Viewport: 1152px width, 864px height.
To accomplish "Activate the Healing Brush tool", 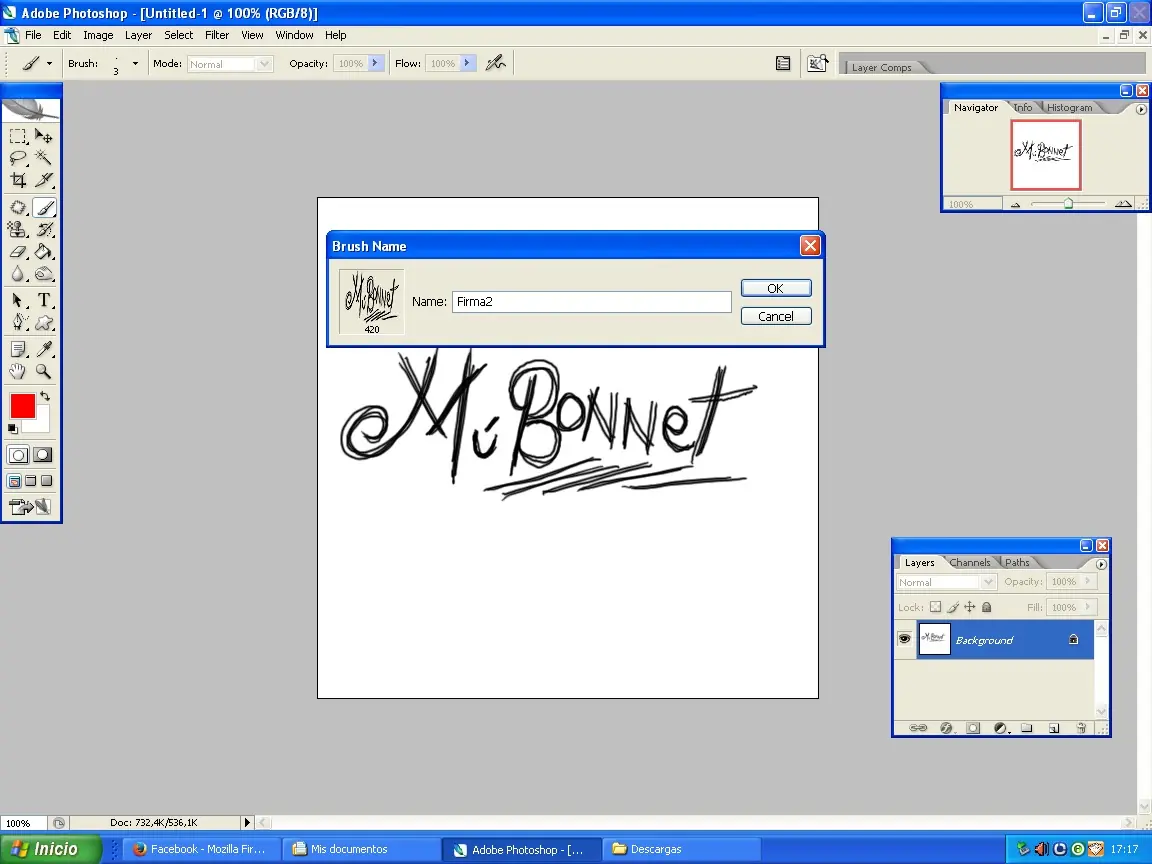I will coord(17,207).
